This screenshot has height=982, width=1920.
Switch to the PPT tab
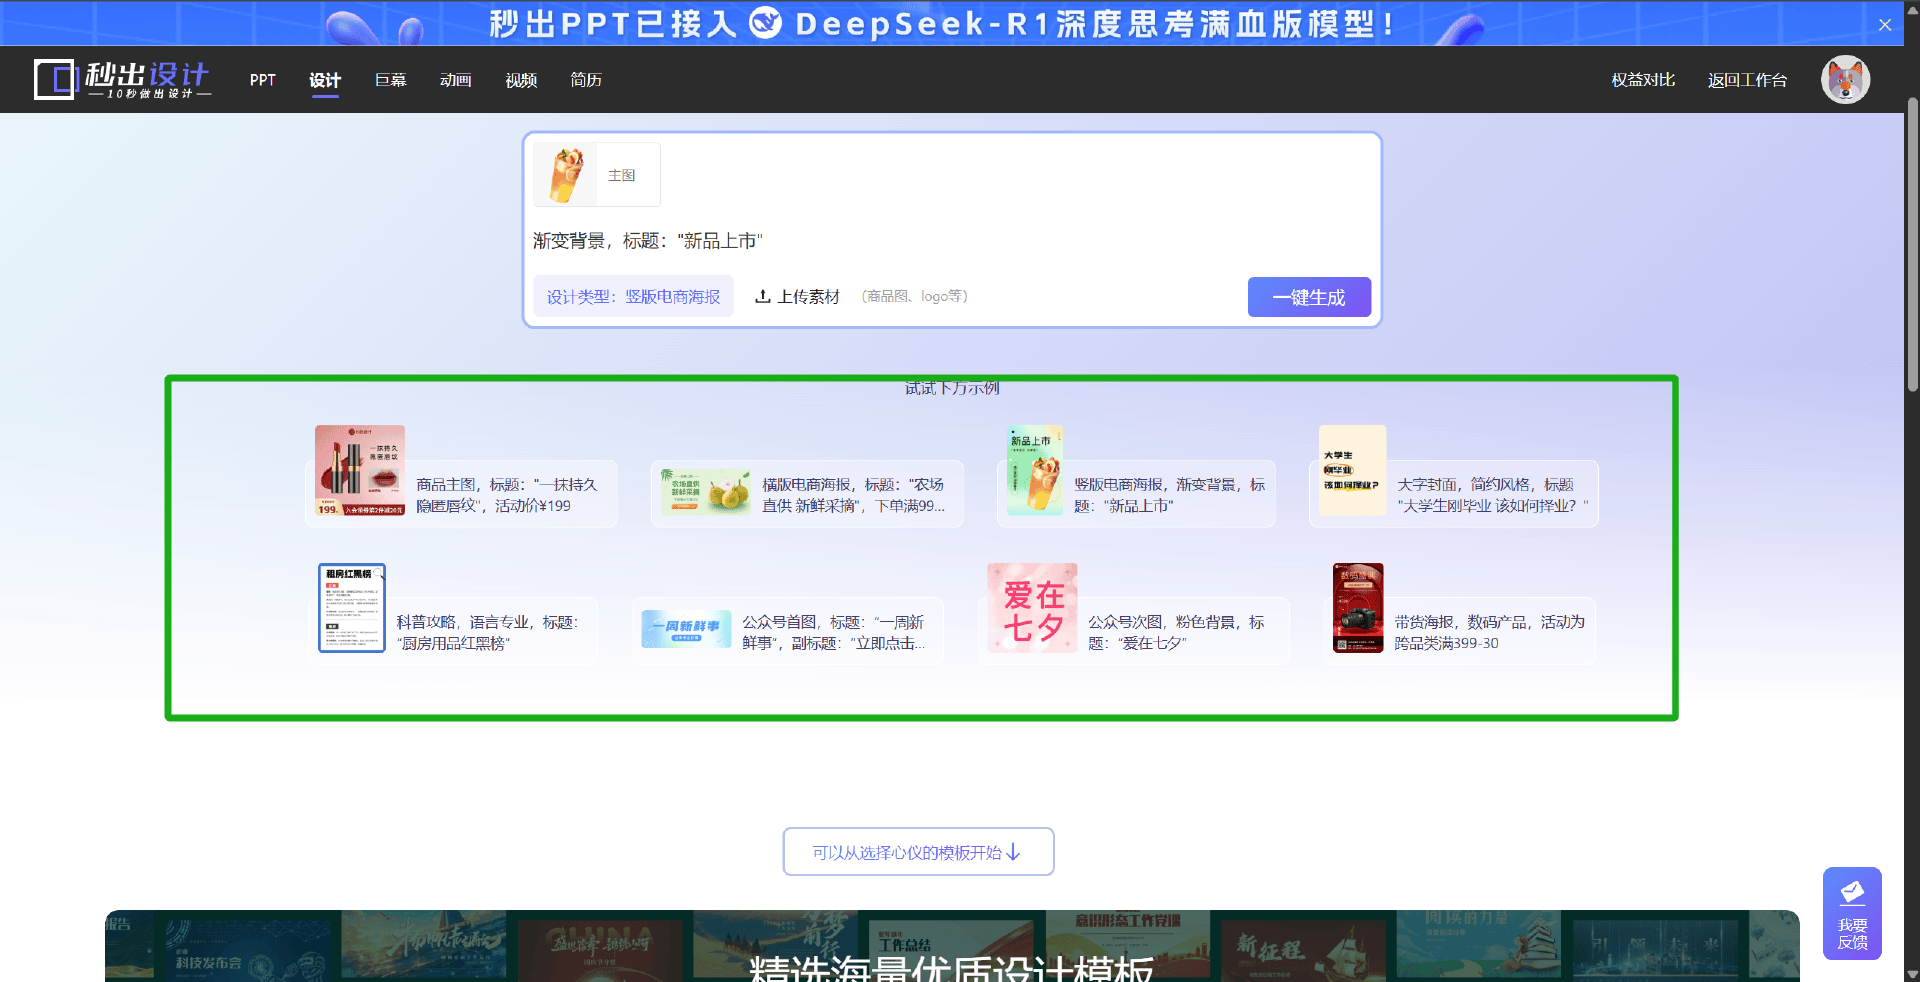tap(262, 80)
